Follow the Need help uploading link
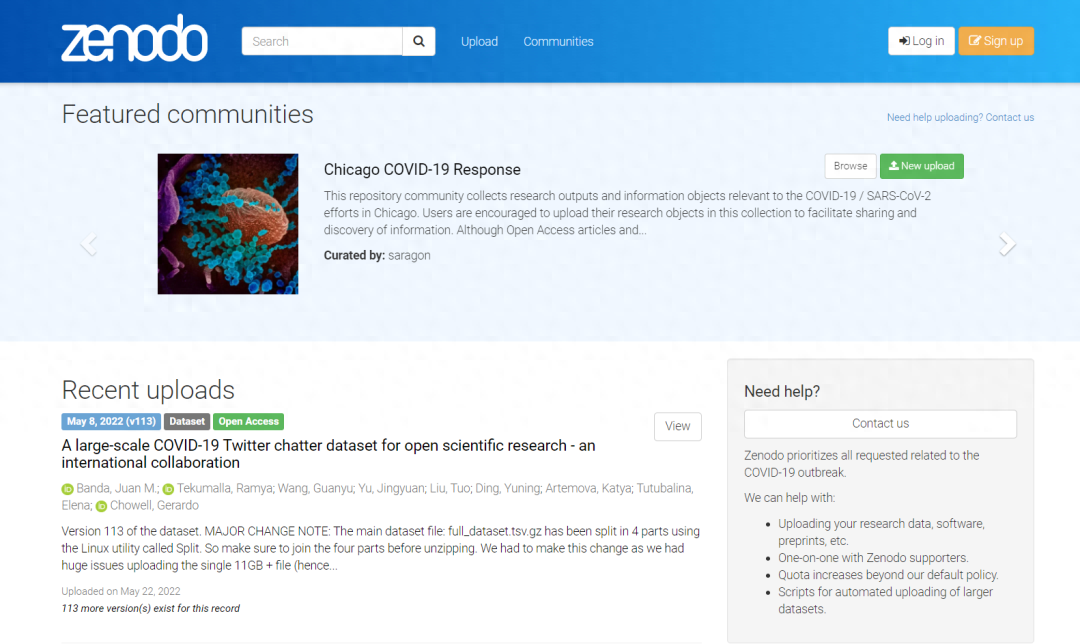Viewport: 1080px width, 644px height. [960, 117]
